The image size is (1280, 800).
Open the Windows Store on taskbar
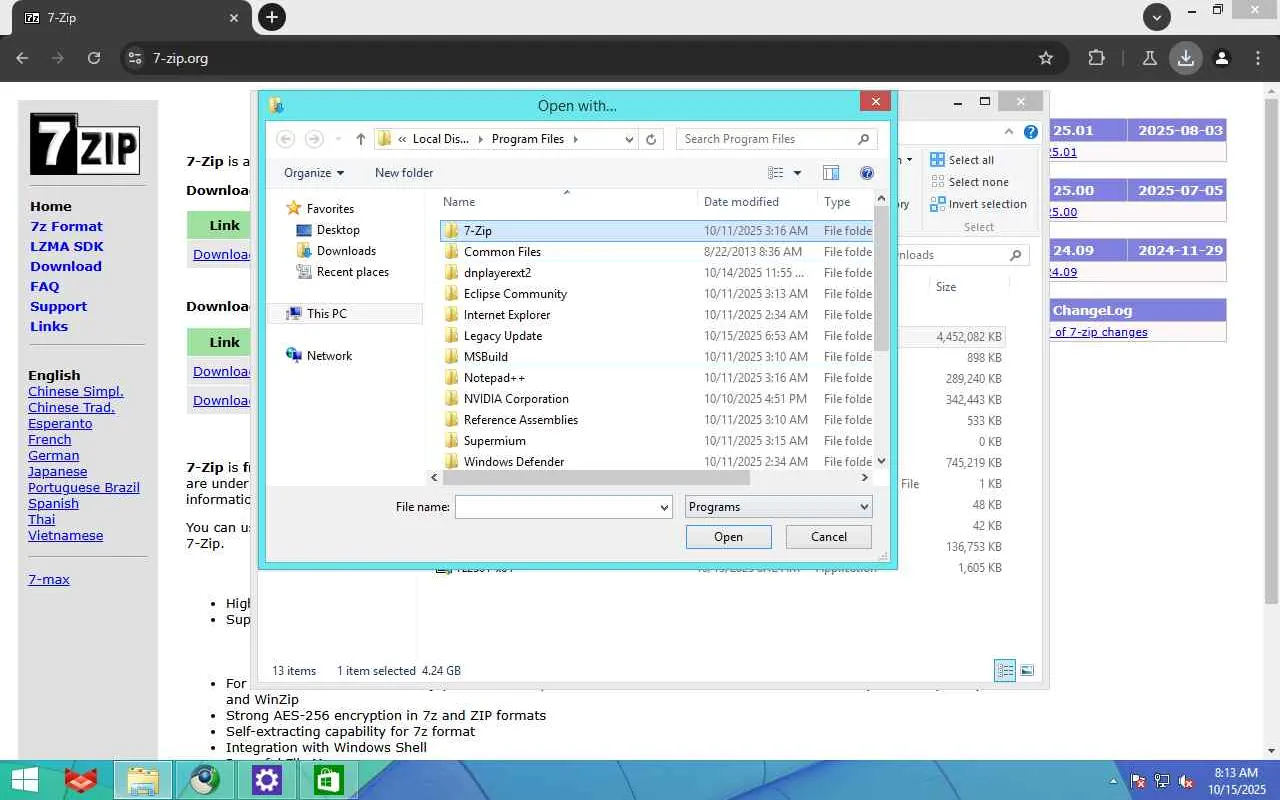click(329, 780)
